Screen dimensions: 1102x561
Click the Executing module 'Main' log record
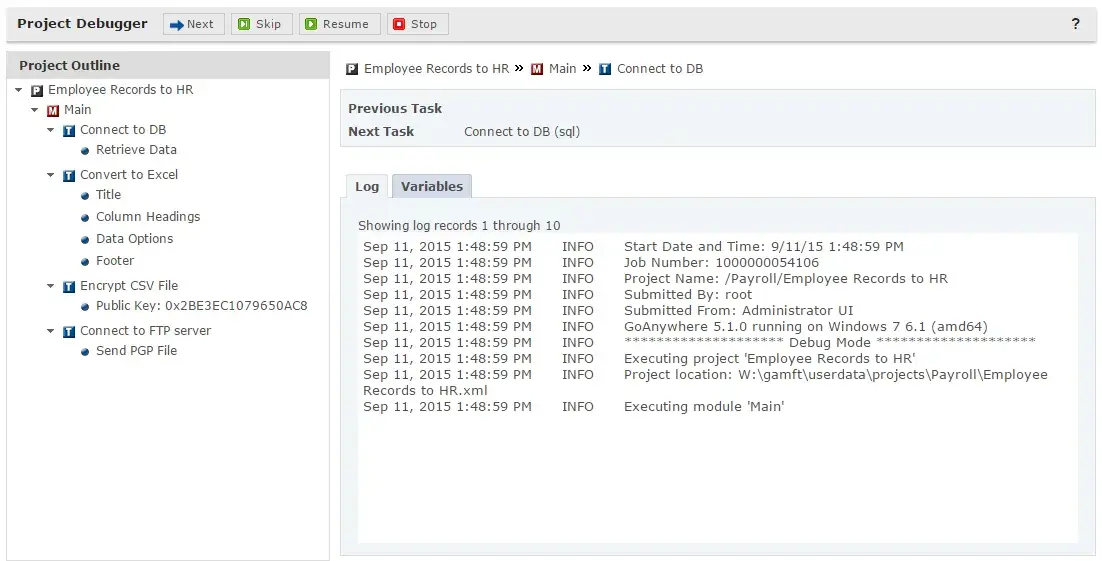click(x=704, y=407)
